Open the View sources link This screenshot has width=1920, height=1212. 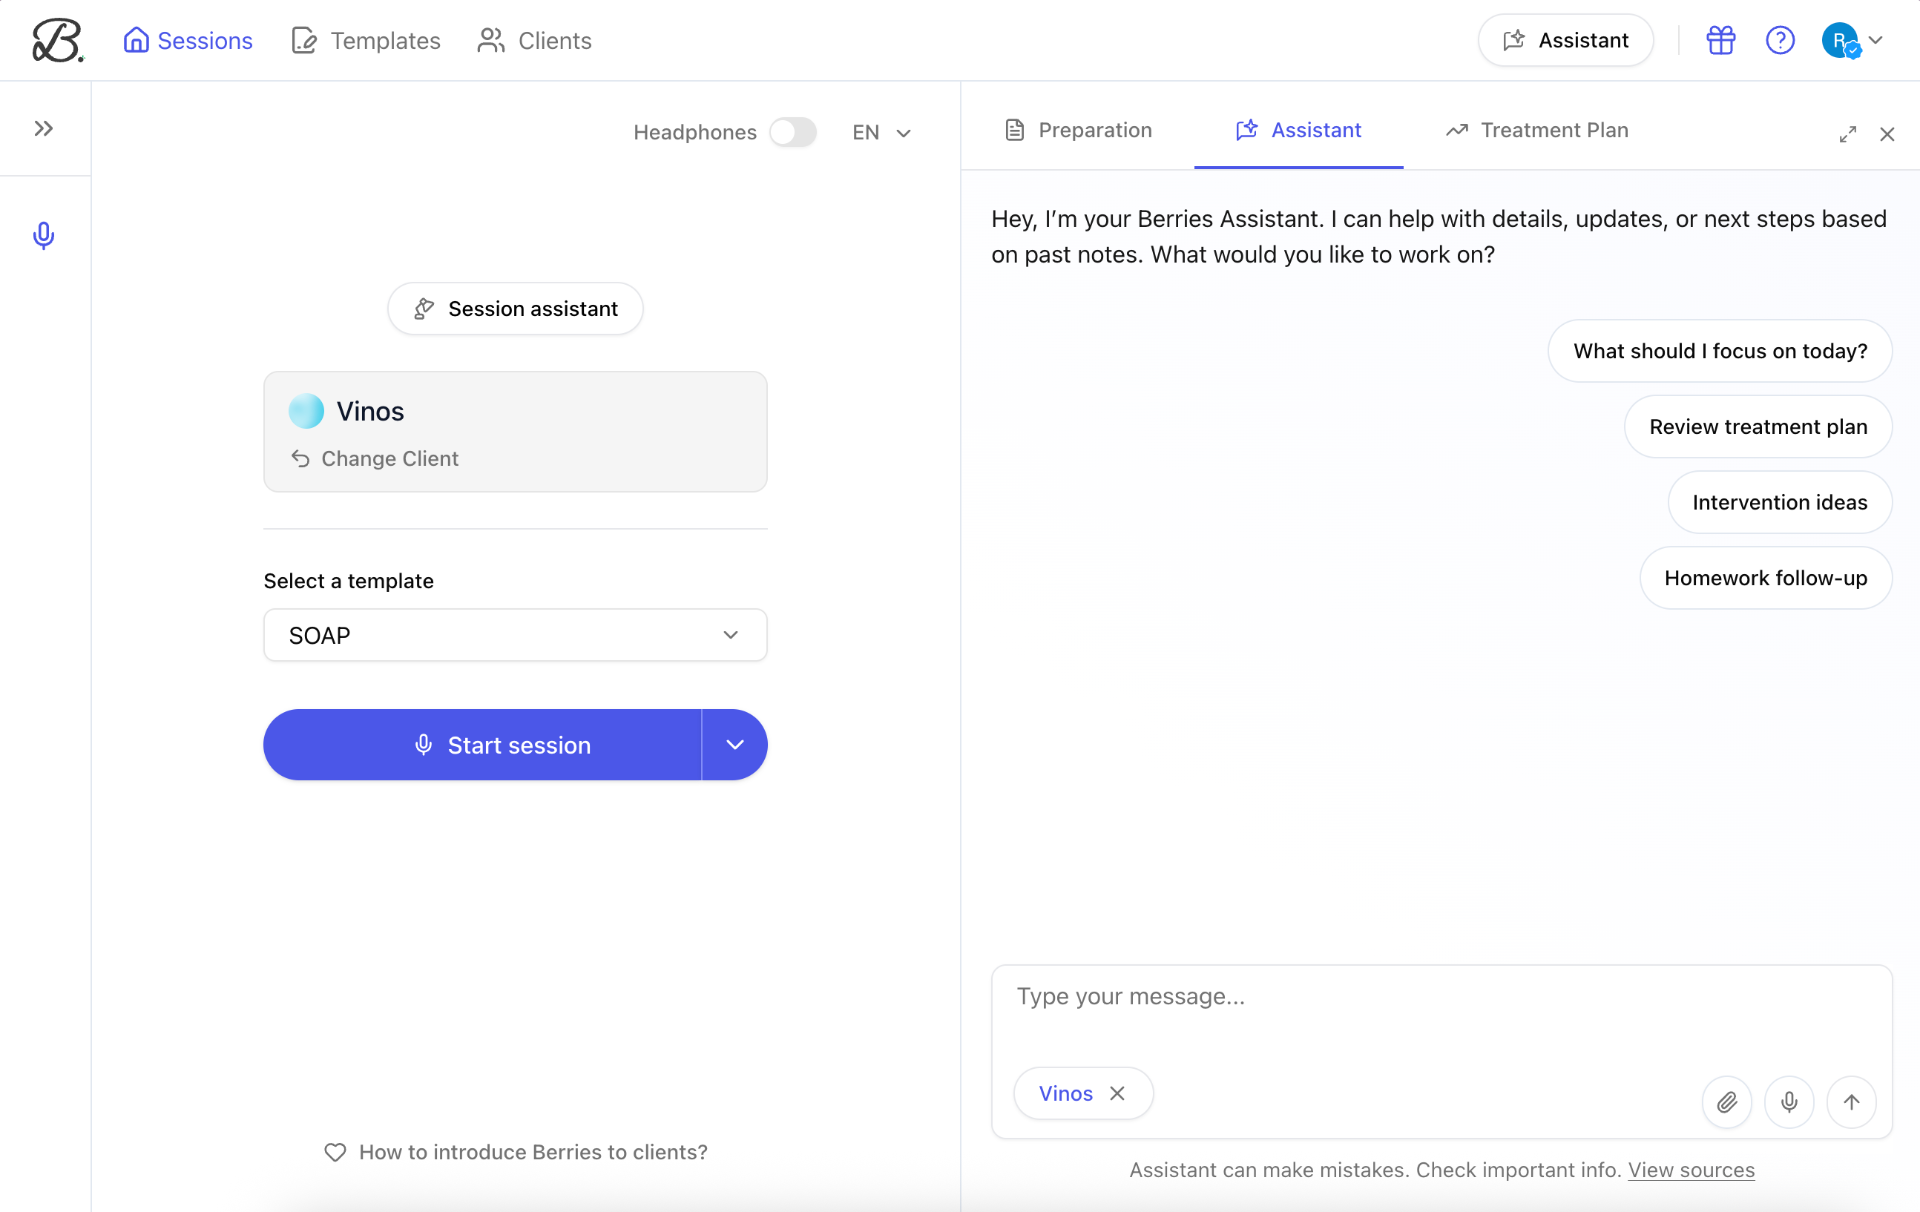[x=1691, y=1170]
